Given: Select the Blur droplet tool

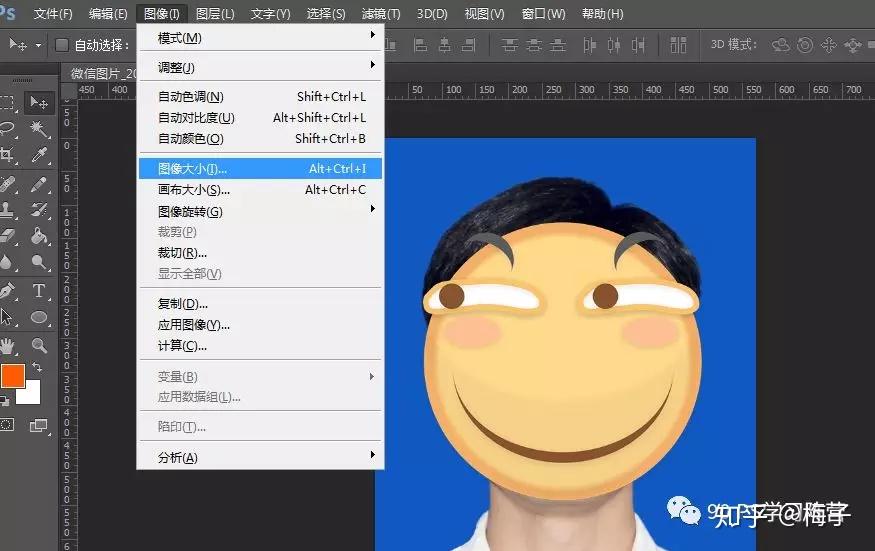Looking at the screenshot, I should [7, 262].
